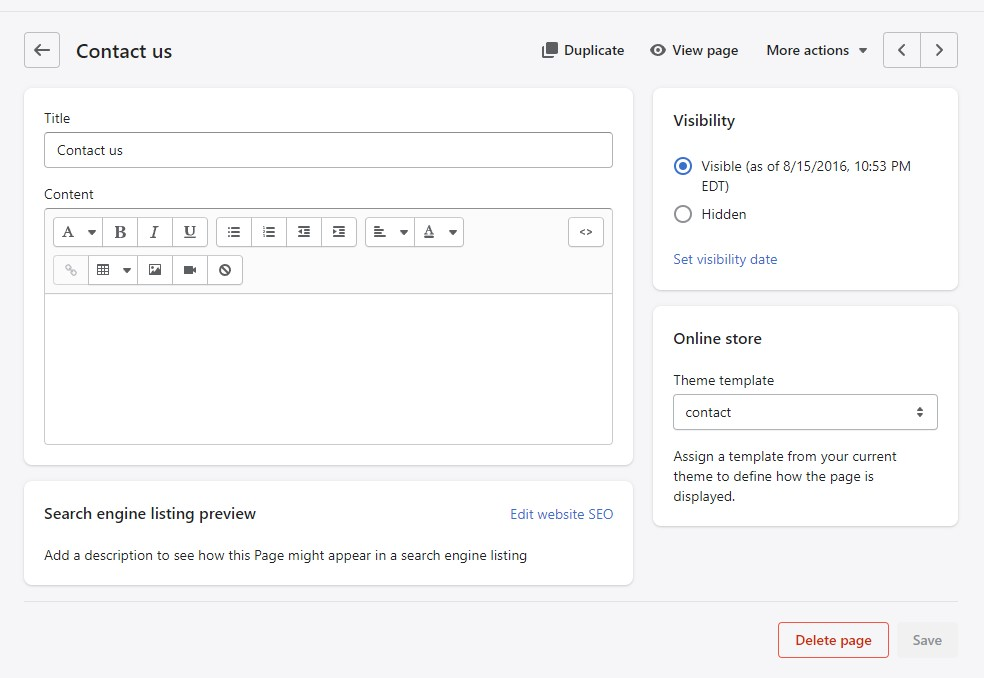Open the Theme template select box

pos(805,412)
